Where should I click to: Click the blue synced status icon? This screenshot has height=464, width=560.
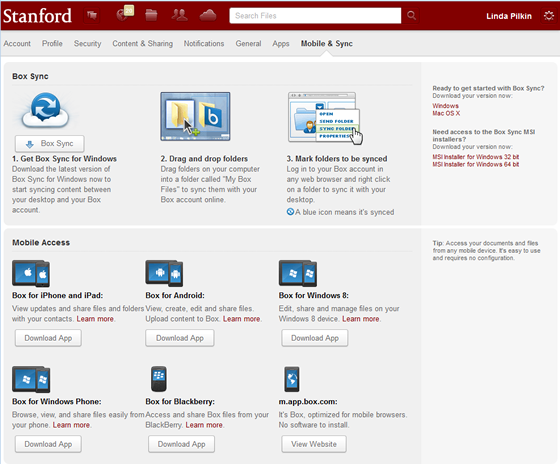pyautogui.click(x=290, y=212)
